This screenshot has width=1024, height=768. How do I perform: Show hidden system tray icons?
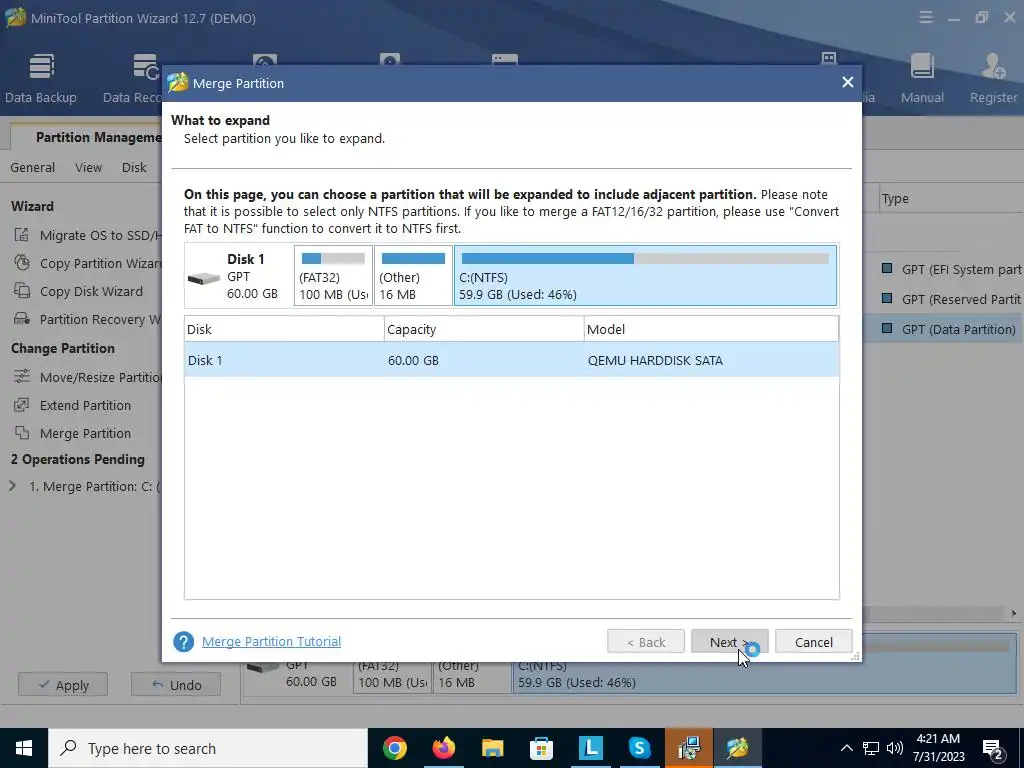[846, 748]
